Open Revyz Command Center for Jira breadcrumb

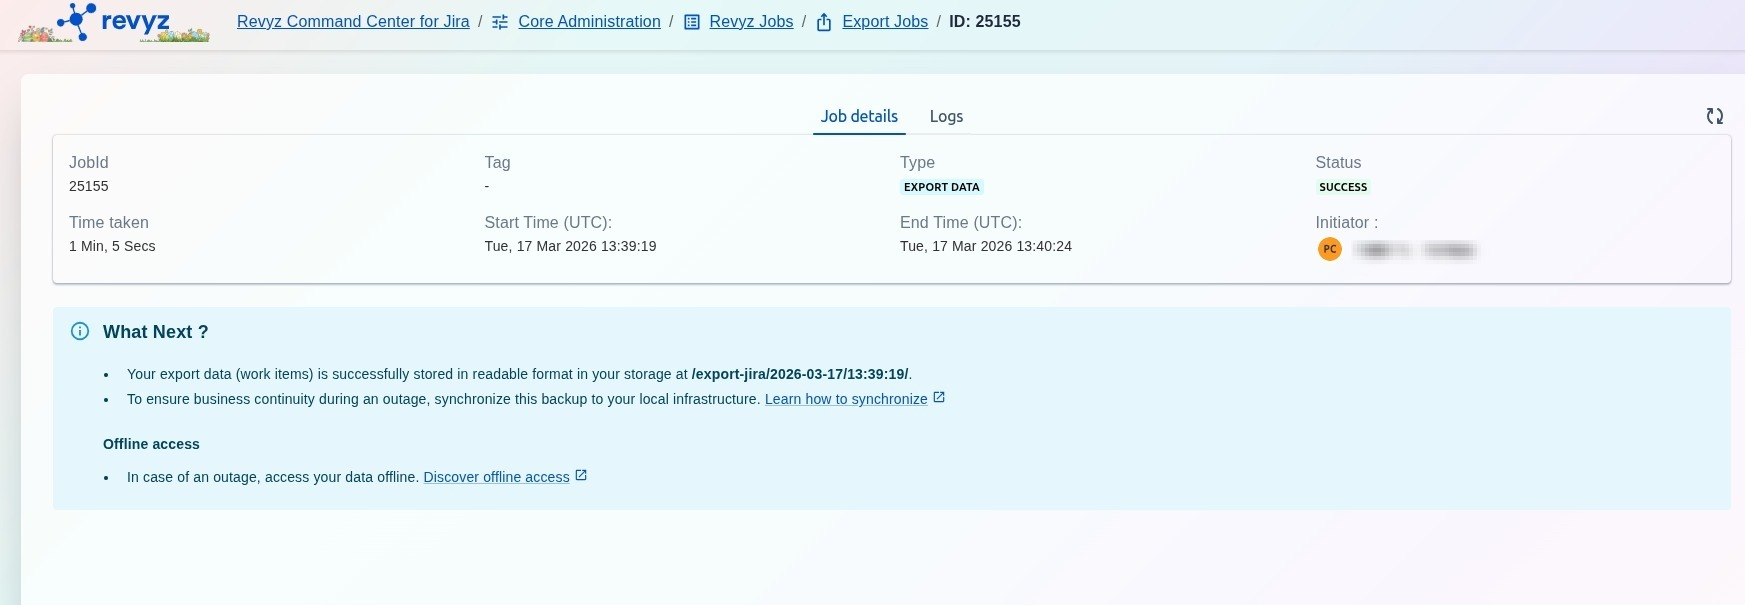[x=353, y=22]
